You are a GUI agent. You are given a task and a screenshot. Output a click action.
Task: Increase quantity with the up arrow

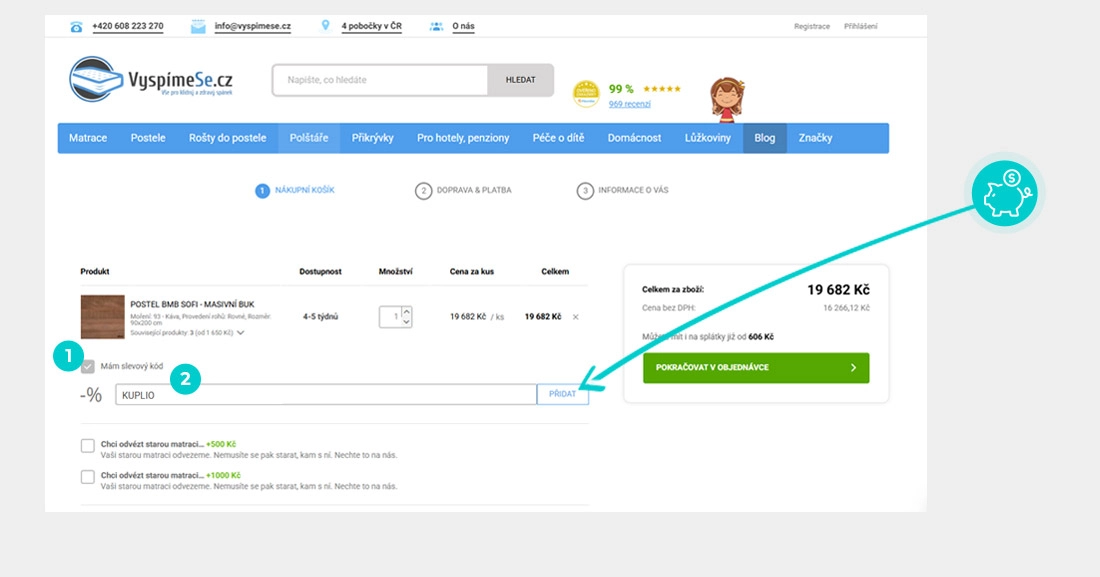click(405, 312)
